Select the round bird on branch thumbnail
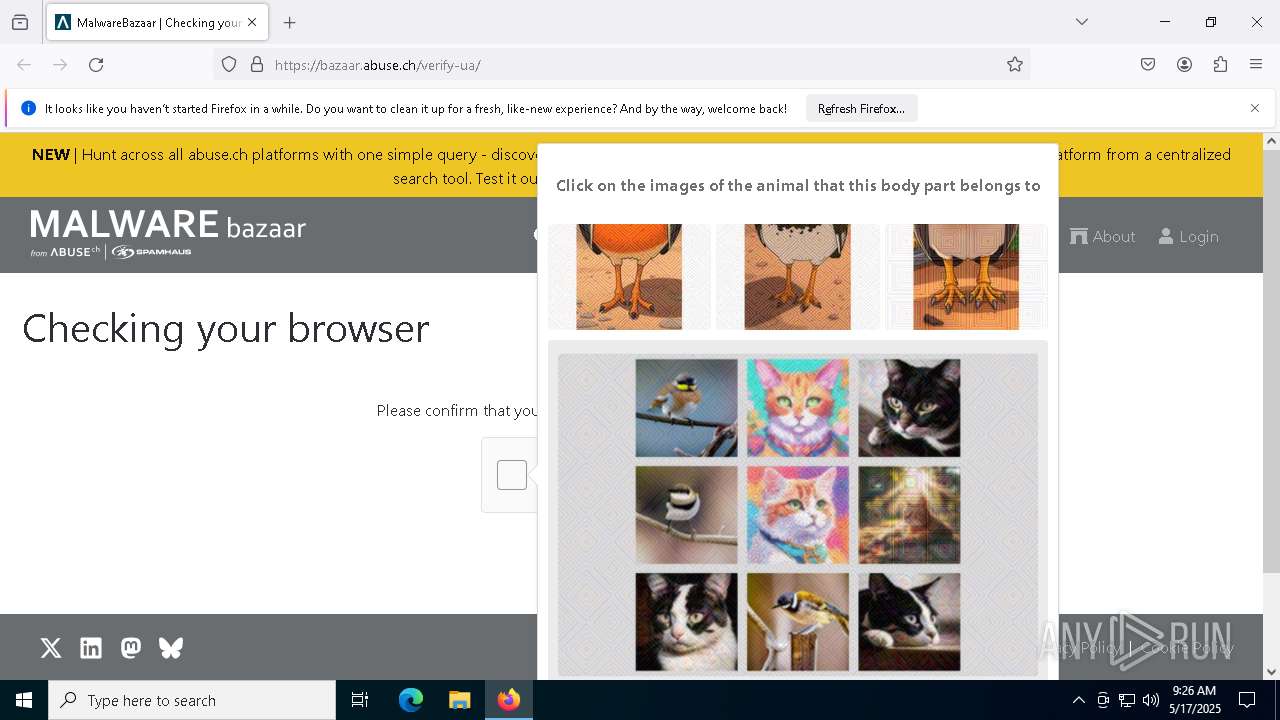 tap(686, 515)
